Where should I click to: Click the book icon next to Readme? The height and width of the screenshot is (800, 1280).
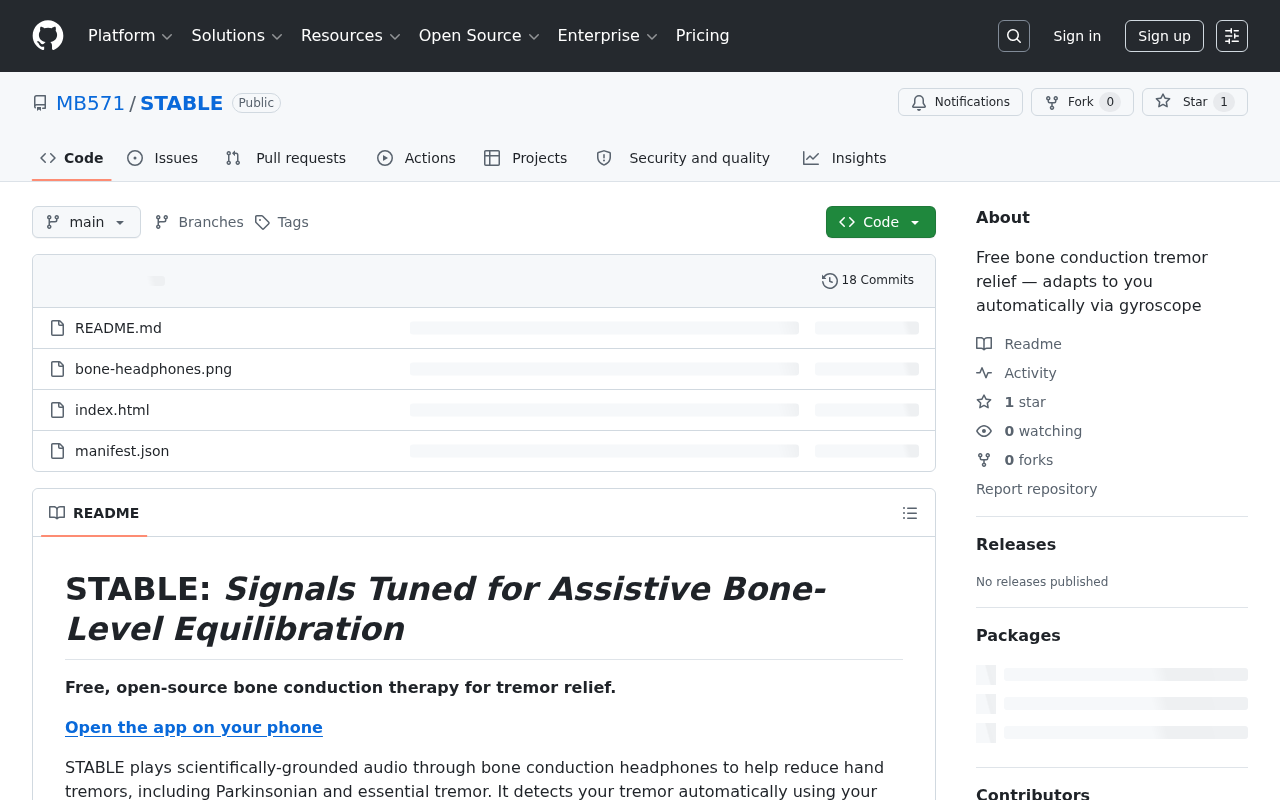(984, 344)
